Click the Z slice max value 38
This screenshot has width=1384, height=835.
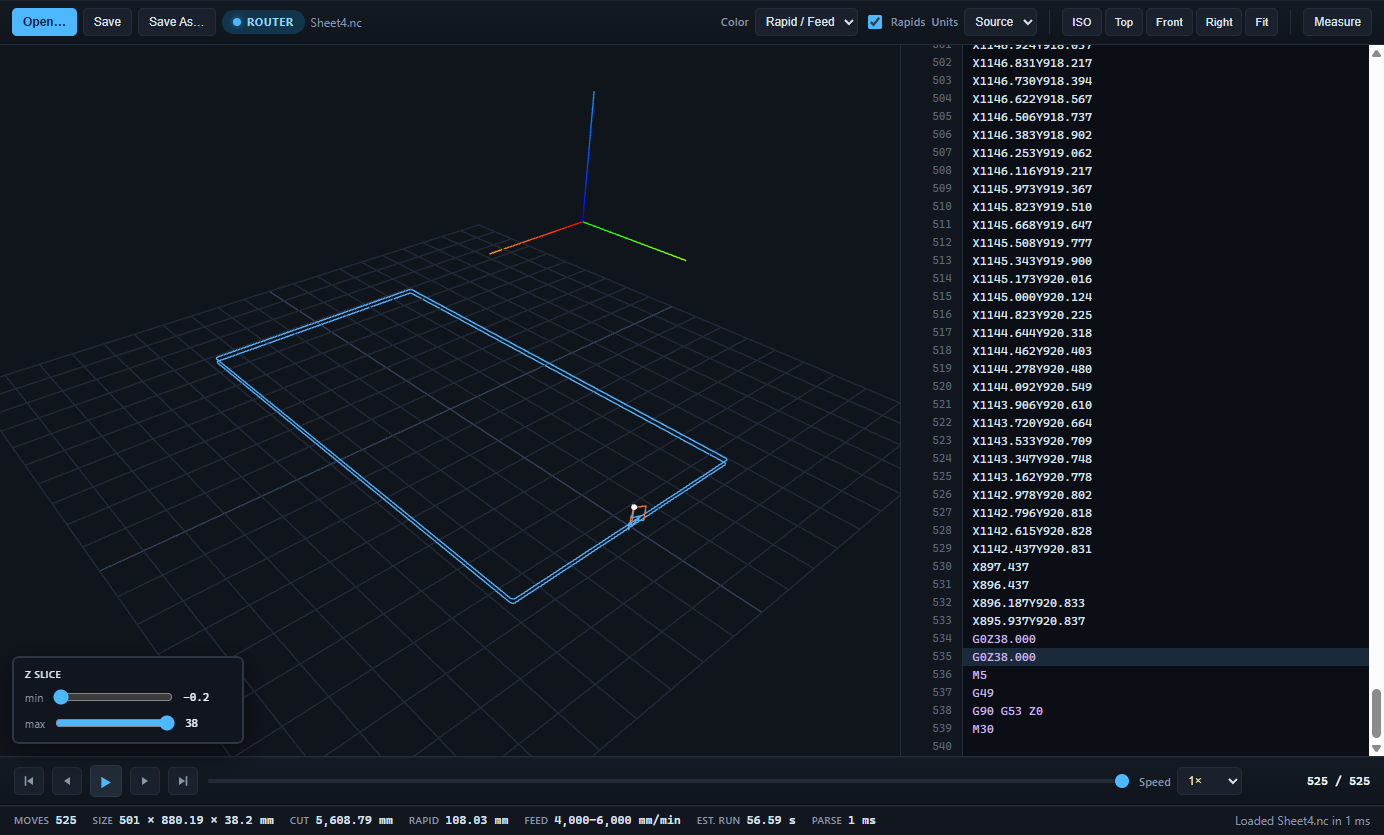coord(192,723)
